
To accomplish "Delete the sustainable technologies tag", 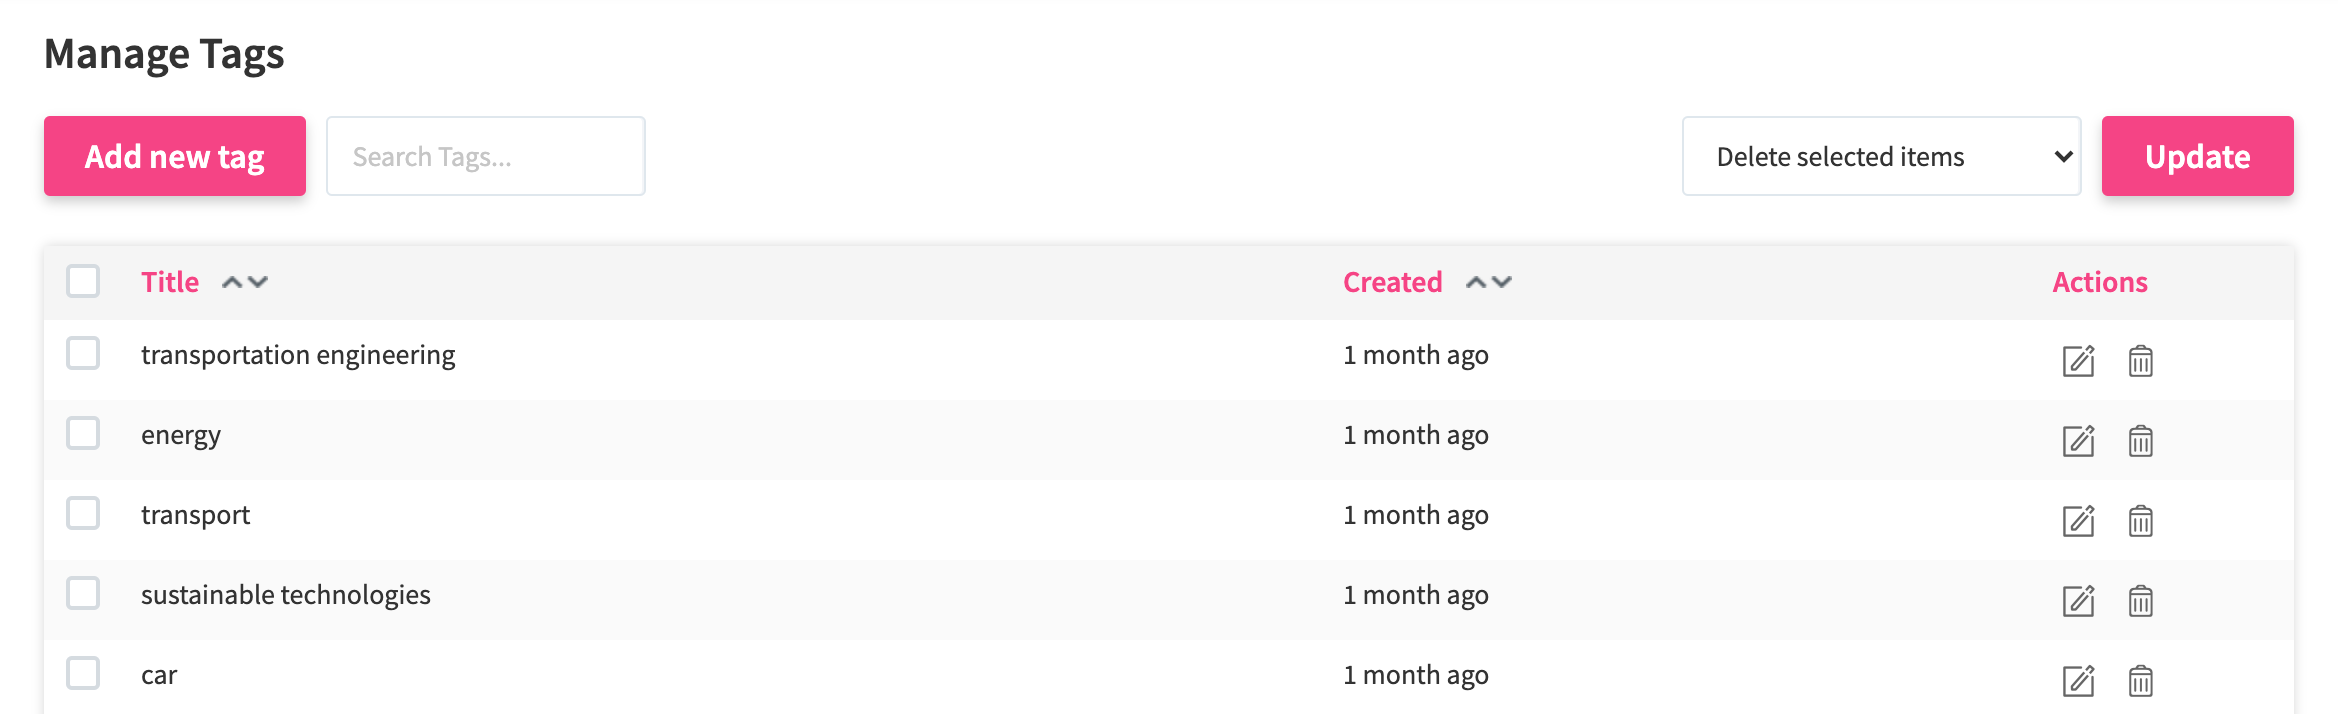I will (x=2140, y=600).
